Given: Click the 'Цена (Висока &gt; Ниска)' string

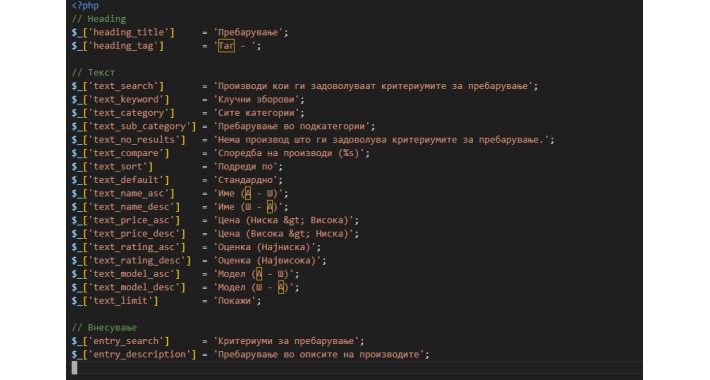Looking at the screenshot, I should click(x=283, y=234).
